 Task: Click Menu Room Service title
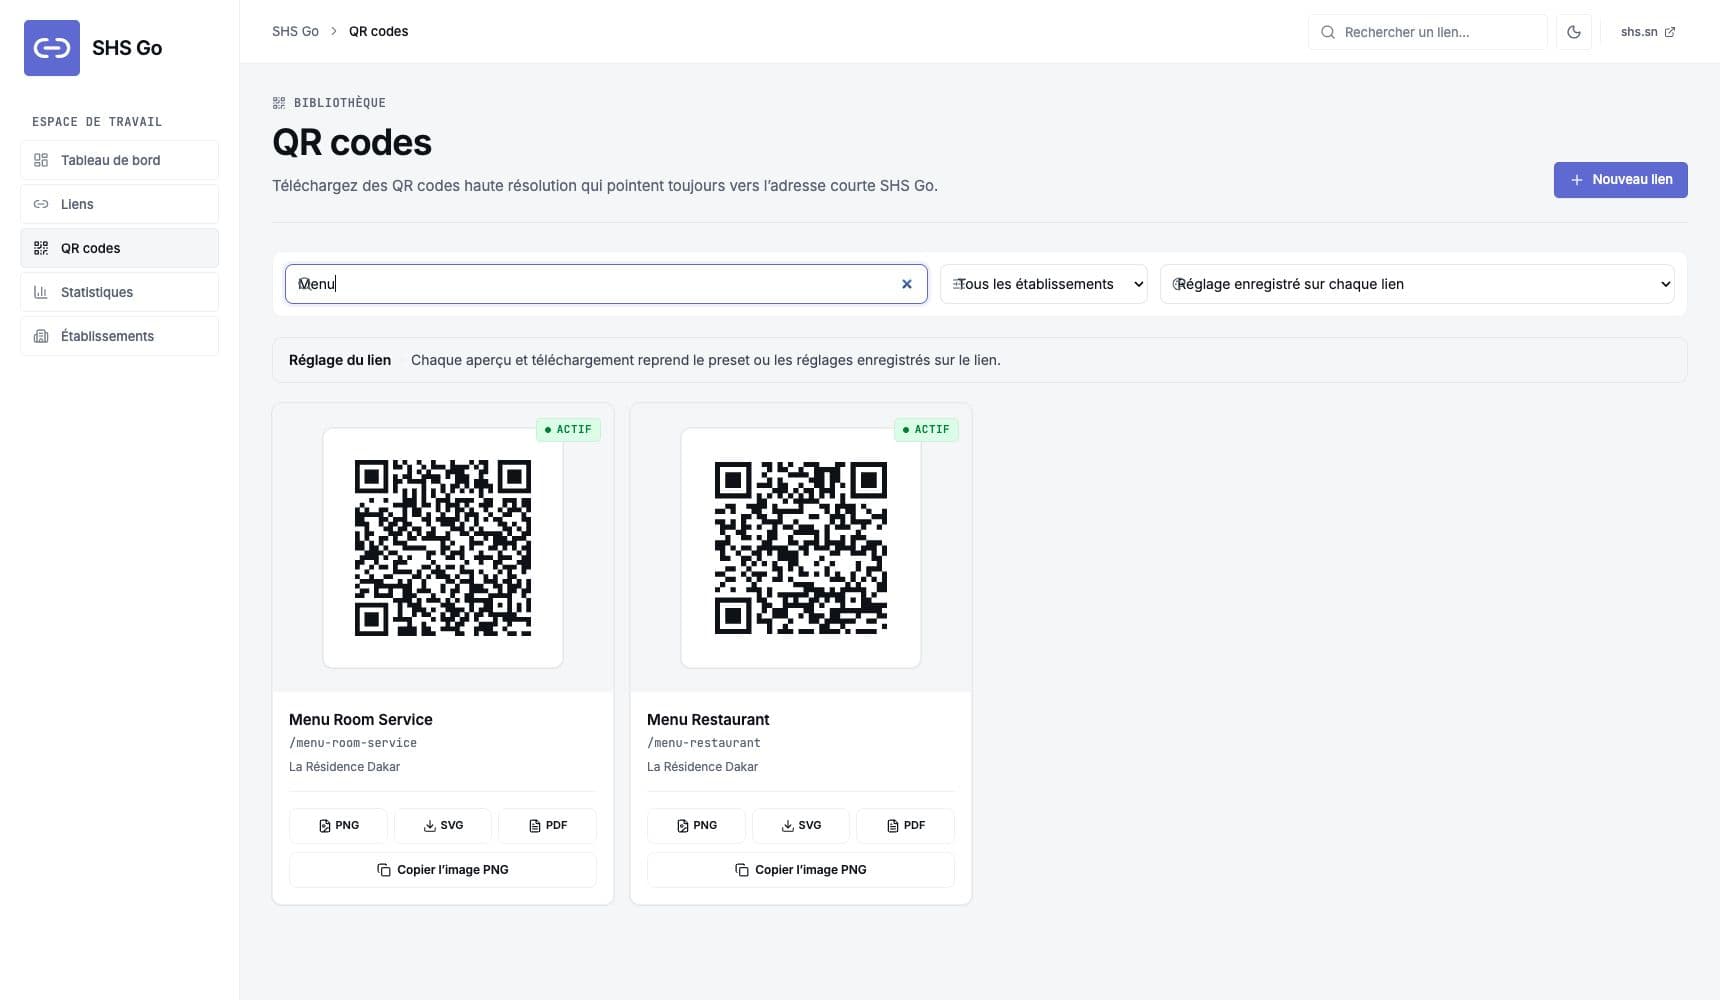pyautogui.click(x=361, y=720)
